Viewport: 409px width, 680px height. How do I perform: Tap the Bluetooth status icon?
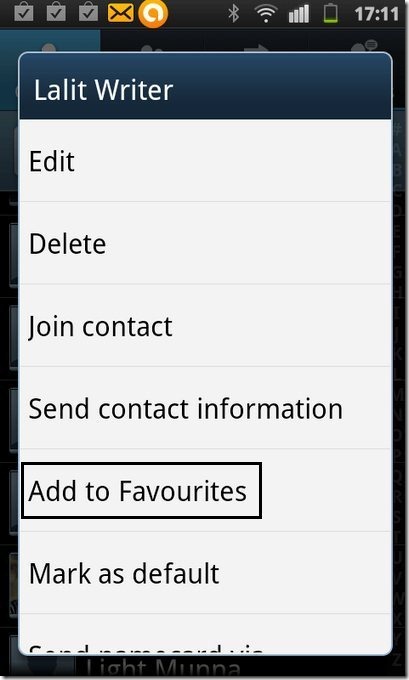[234, 13]
